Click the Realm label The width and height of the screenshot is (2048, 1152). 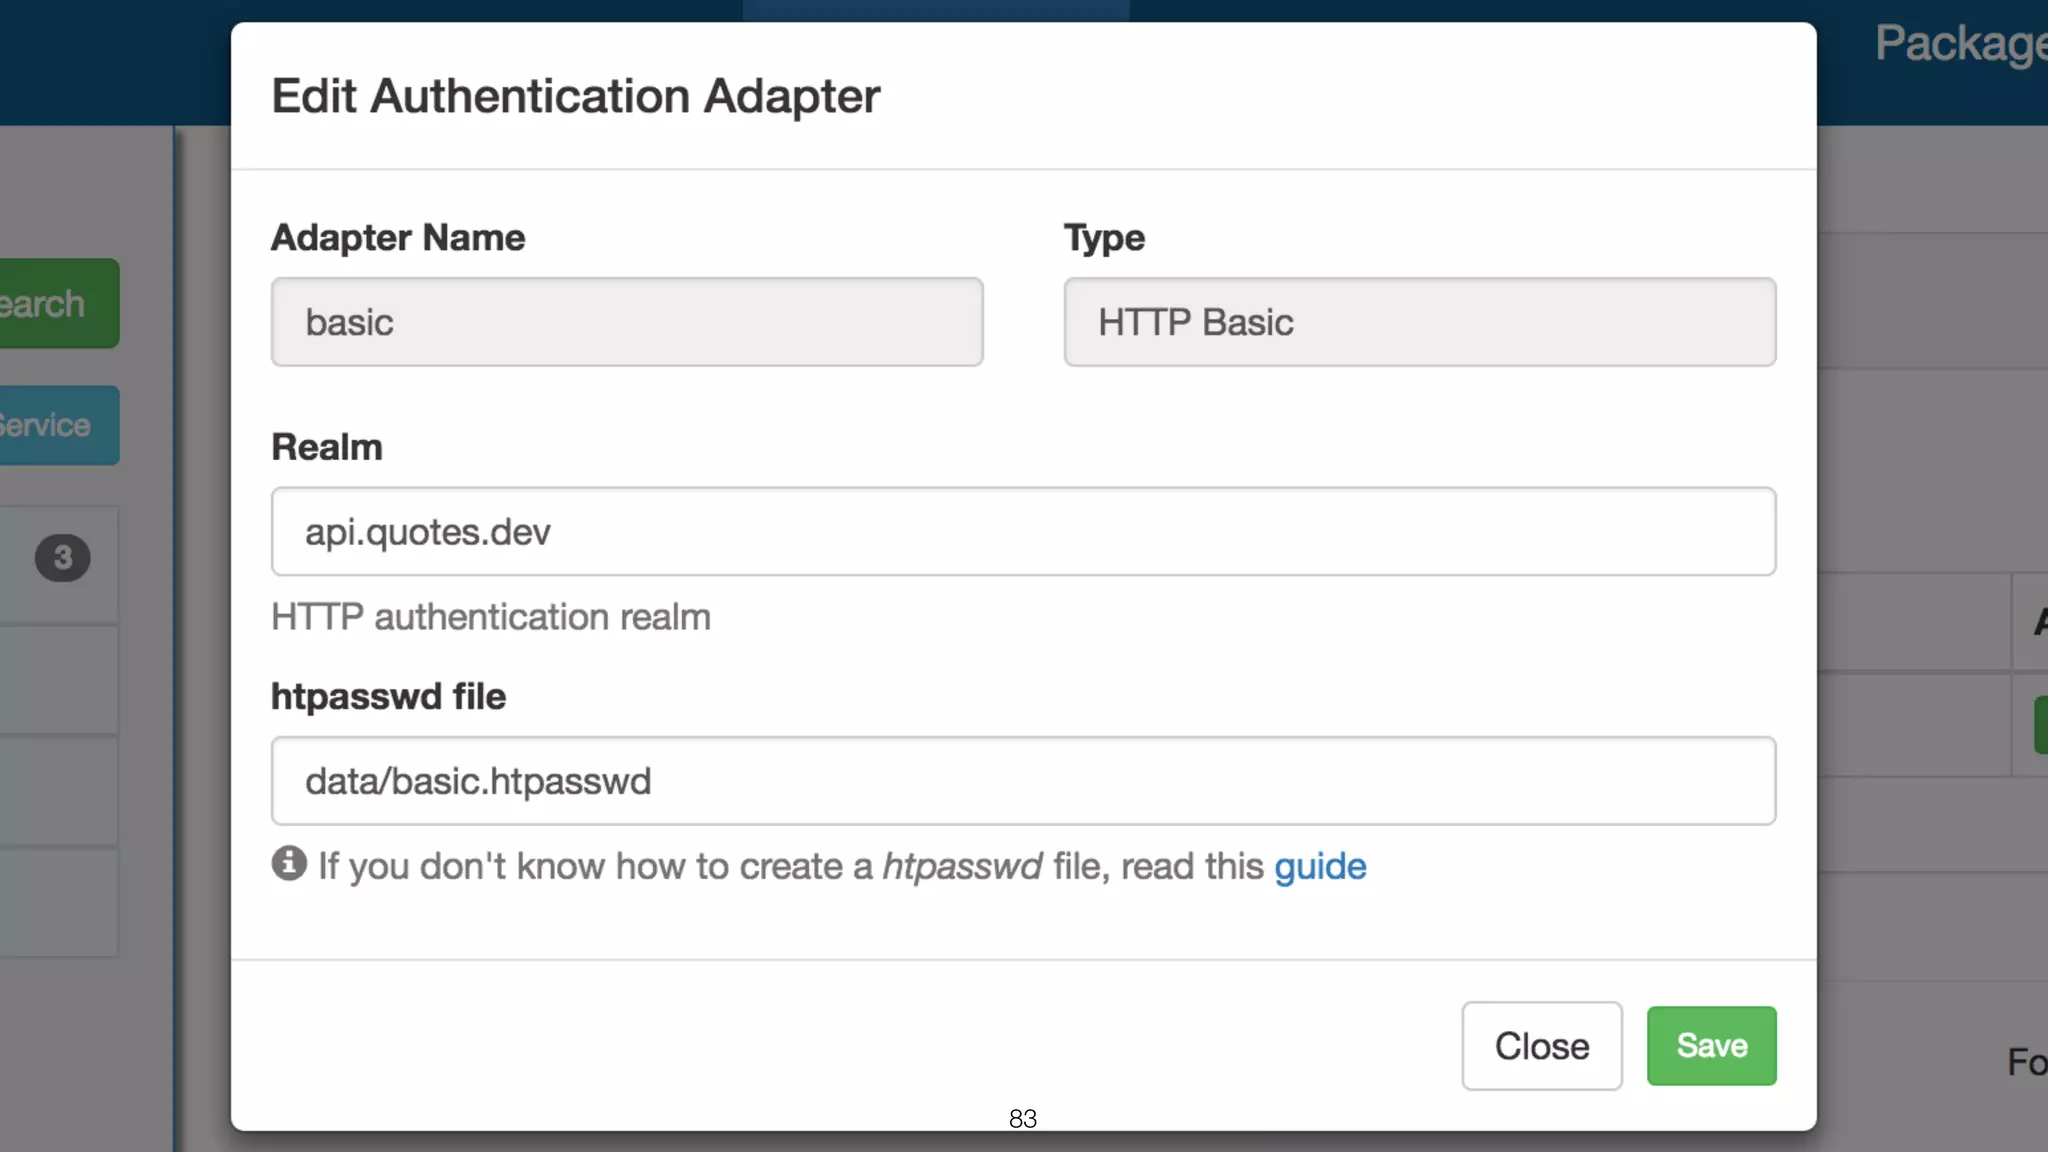coord(327,447)
